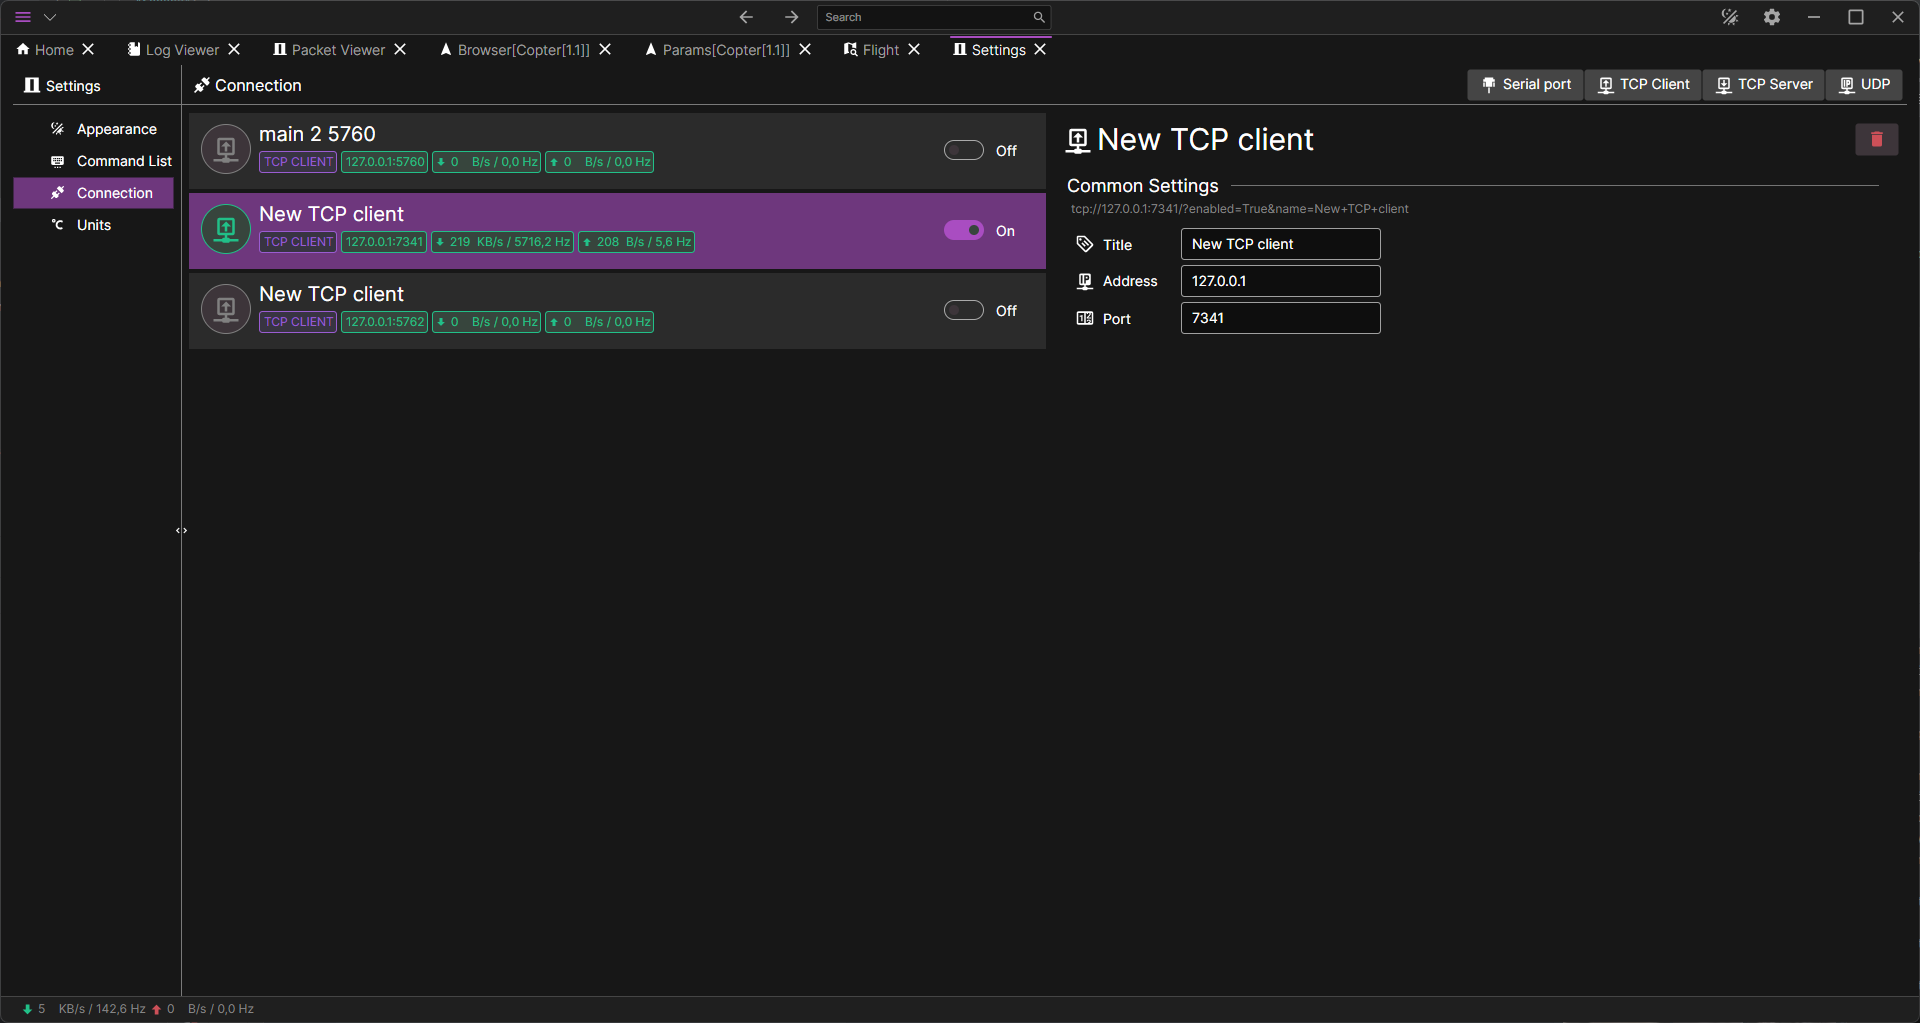Add a new Serial port connection
Screen dimensions: 1920x1023
pos(1526,85)
